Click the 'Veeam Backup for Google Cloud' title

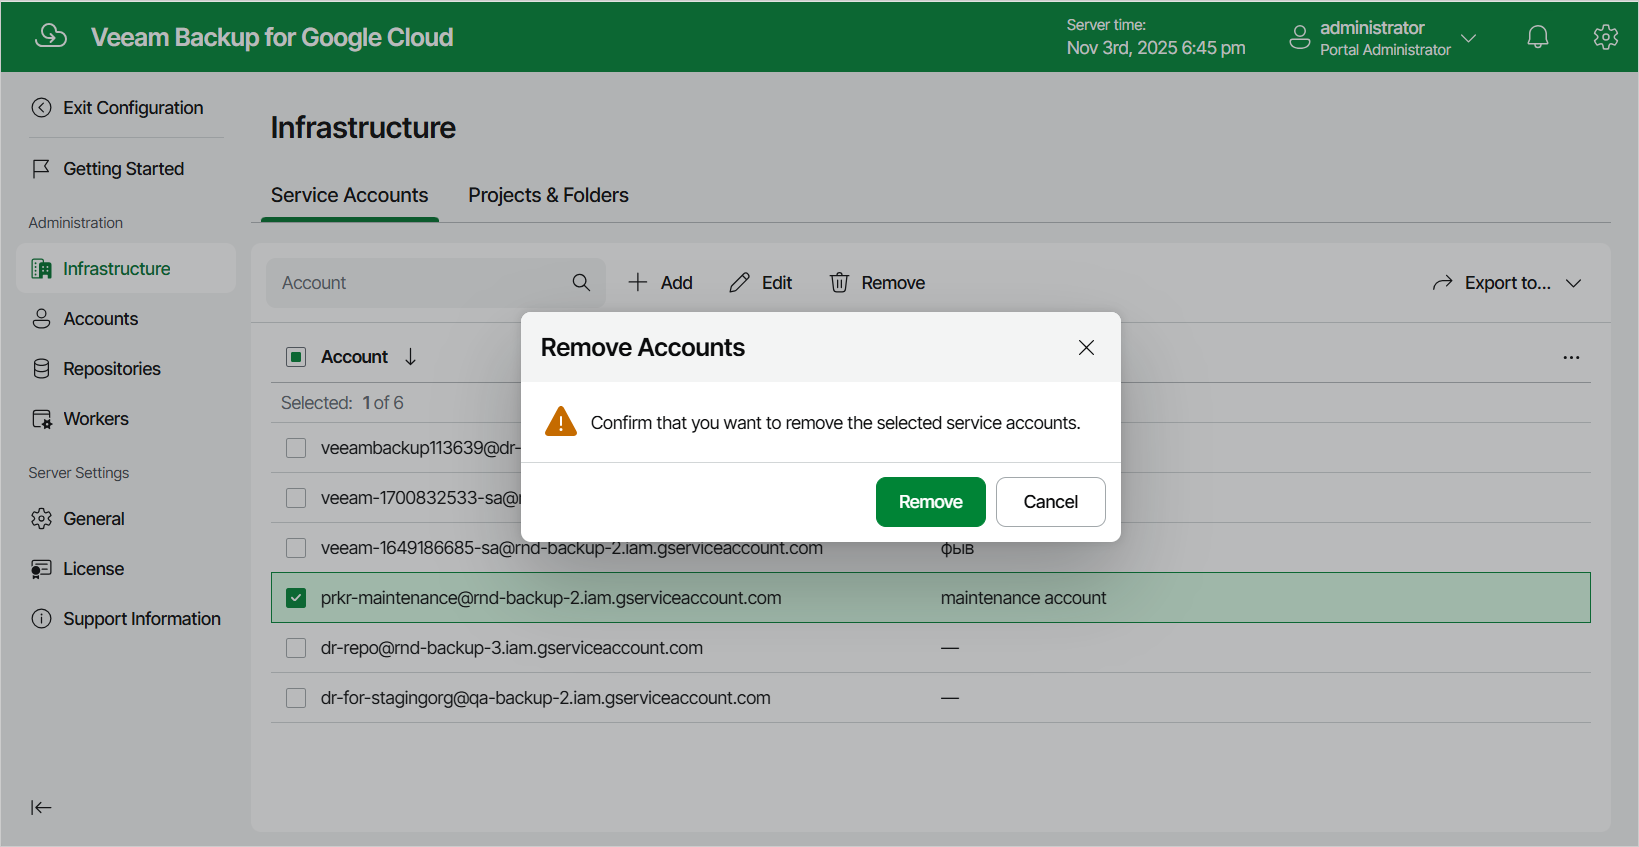(272, 37)
